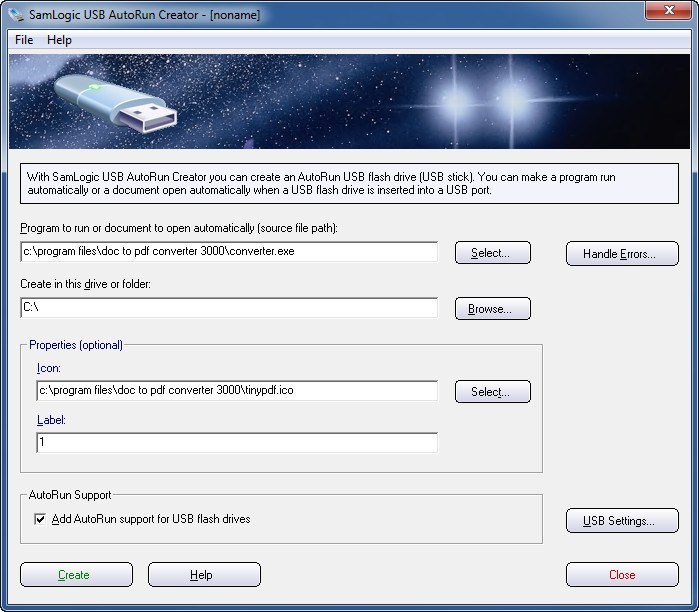This screenshot has width=699, height=612.
Task: Click the 'Program to run or document' label
Action: [x=179, y=228]
